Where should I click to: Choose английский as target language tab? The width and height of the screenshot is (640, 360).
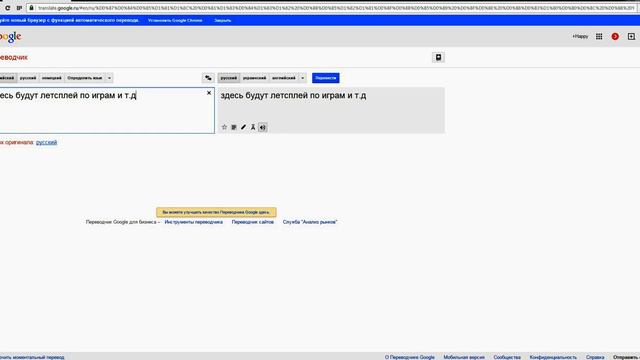click(284, 78)
